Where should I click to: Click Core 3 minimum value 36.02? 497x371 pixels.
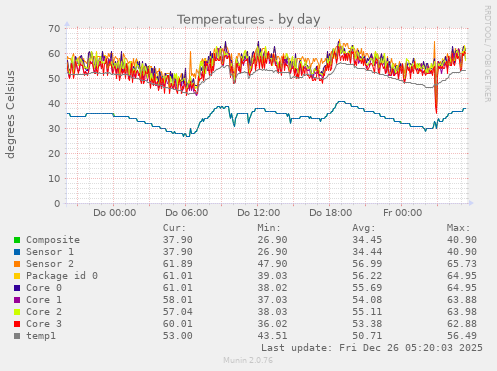272,324
